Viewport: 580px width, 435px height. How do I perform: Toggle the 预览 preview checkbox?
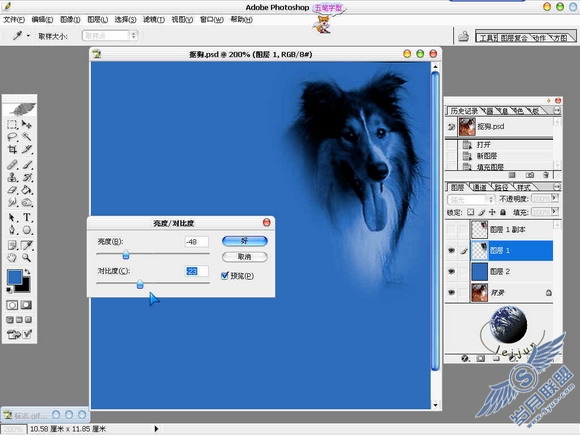pyautogui.click(x=225, y=276)
